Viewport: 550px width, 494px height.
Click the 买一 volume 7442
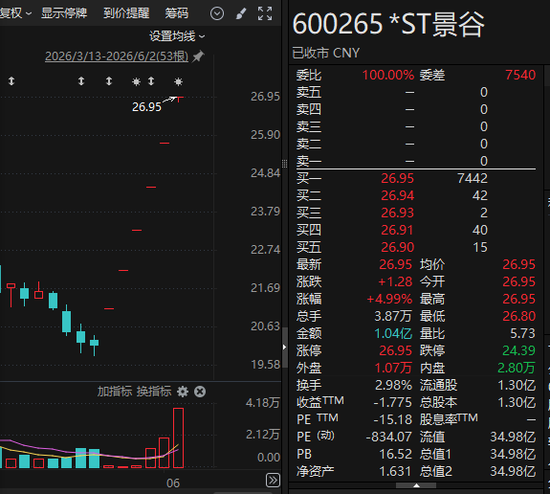point(472,178)
